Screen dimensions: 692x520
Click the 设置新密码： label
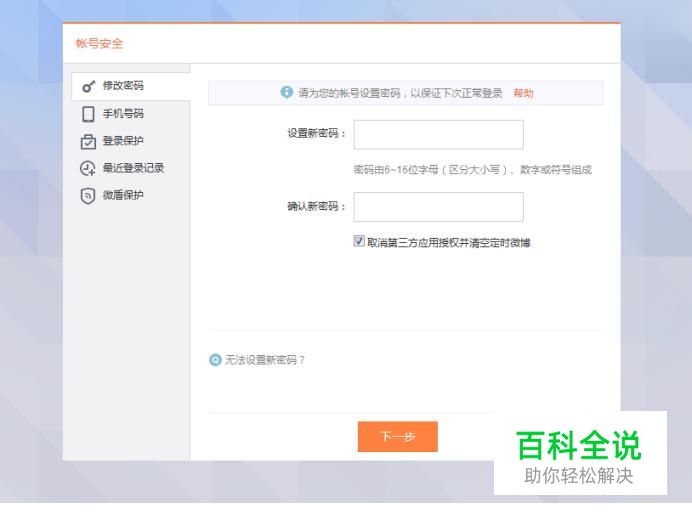pos(316,133)
